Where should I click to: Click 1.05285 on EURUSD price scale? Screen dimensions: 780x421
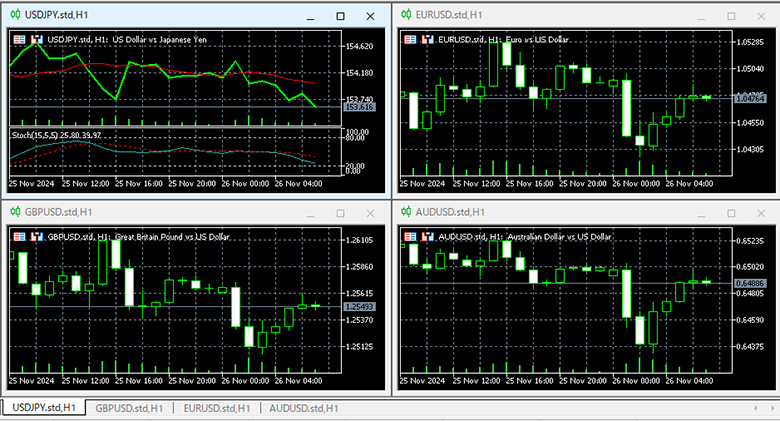[750, 42]
